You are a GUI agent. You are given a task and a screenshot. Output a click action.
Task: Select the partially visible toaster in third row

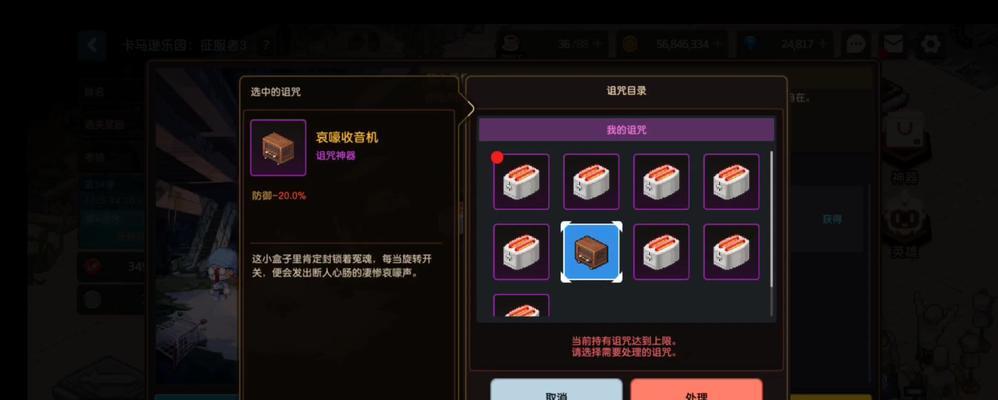(x=521, y=305)
